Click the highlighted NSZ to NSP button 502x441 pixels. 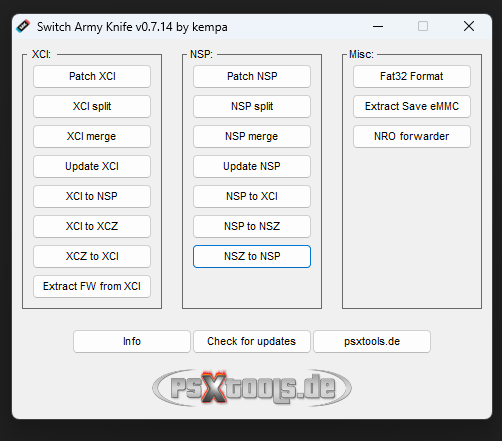252,256
